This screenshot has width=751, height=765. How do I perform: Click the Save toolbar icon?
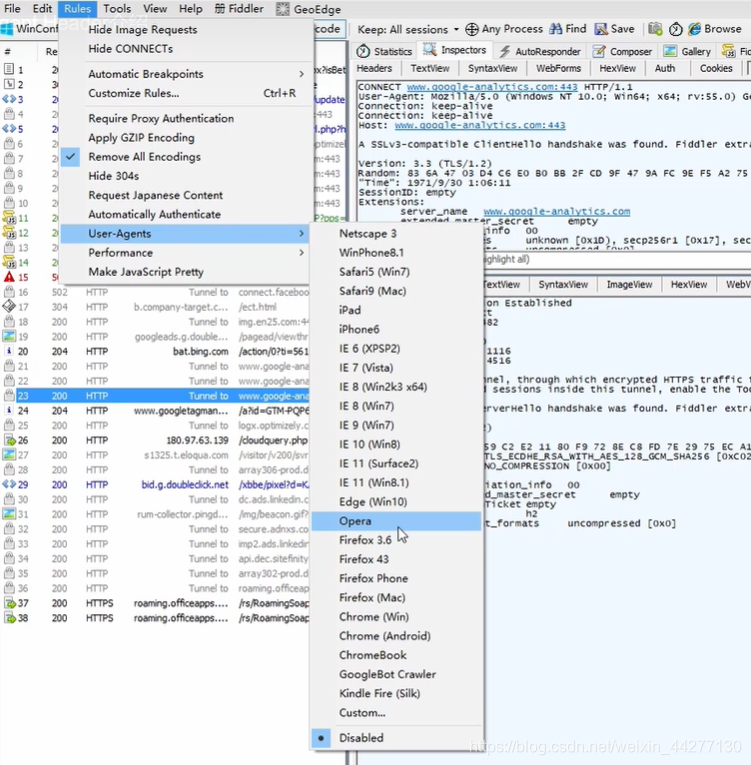click(x=601, y=29)
